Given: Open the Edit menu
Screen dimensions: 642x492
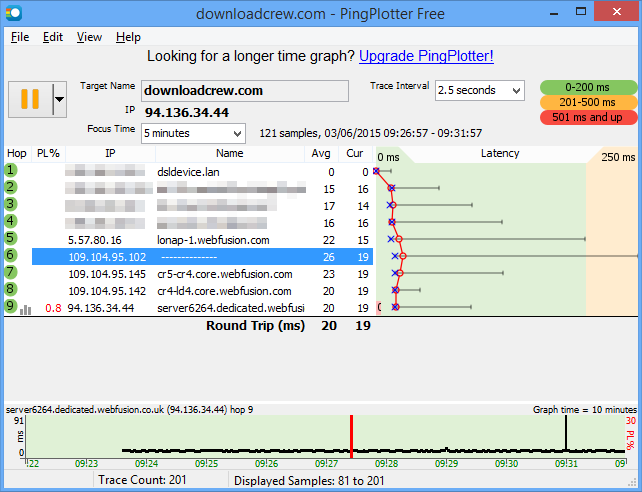Looking at the screenshot, I should 53,37.
